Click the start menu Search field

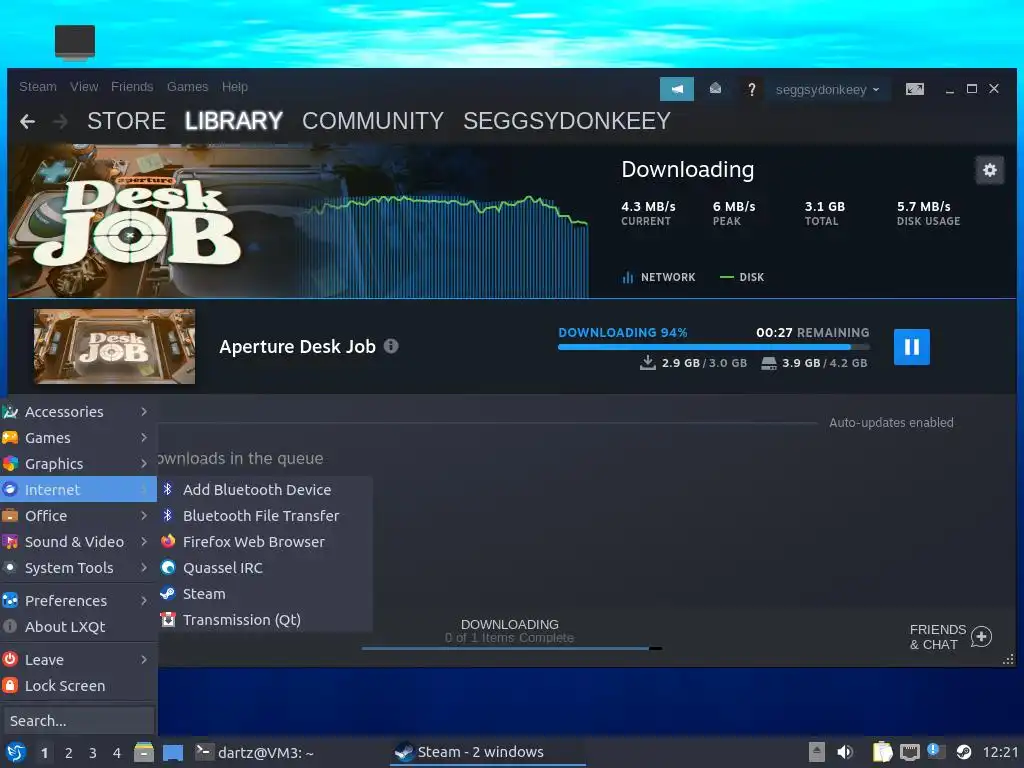pyautogui.click(x=78, y=721)
